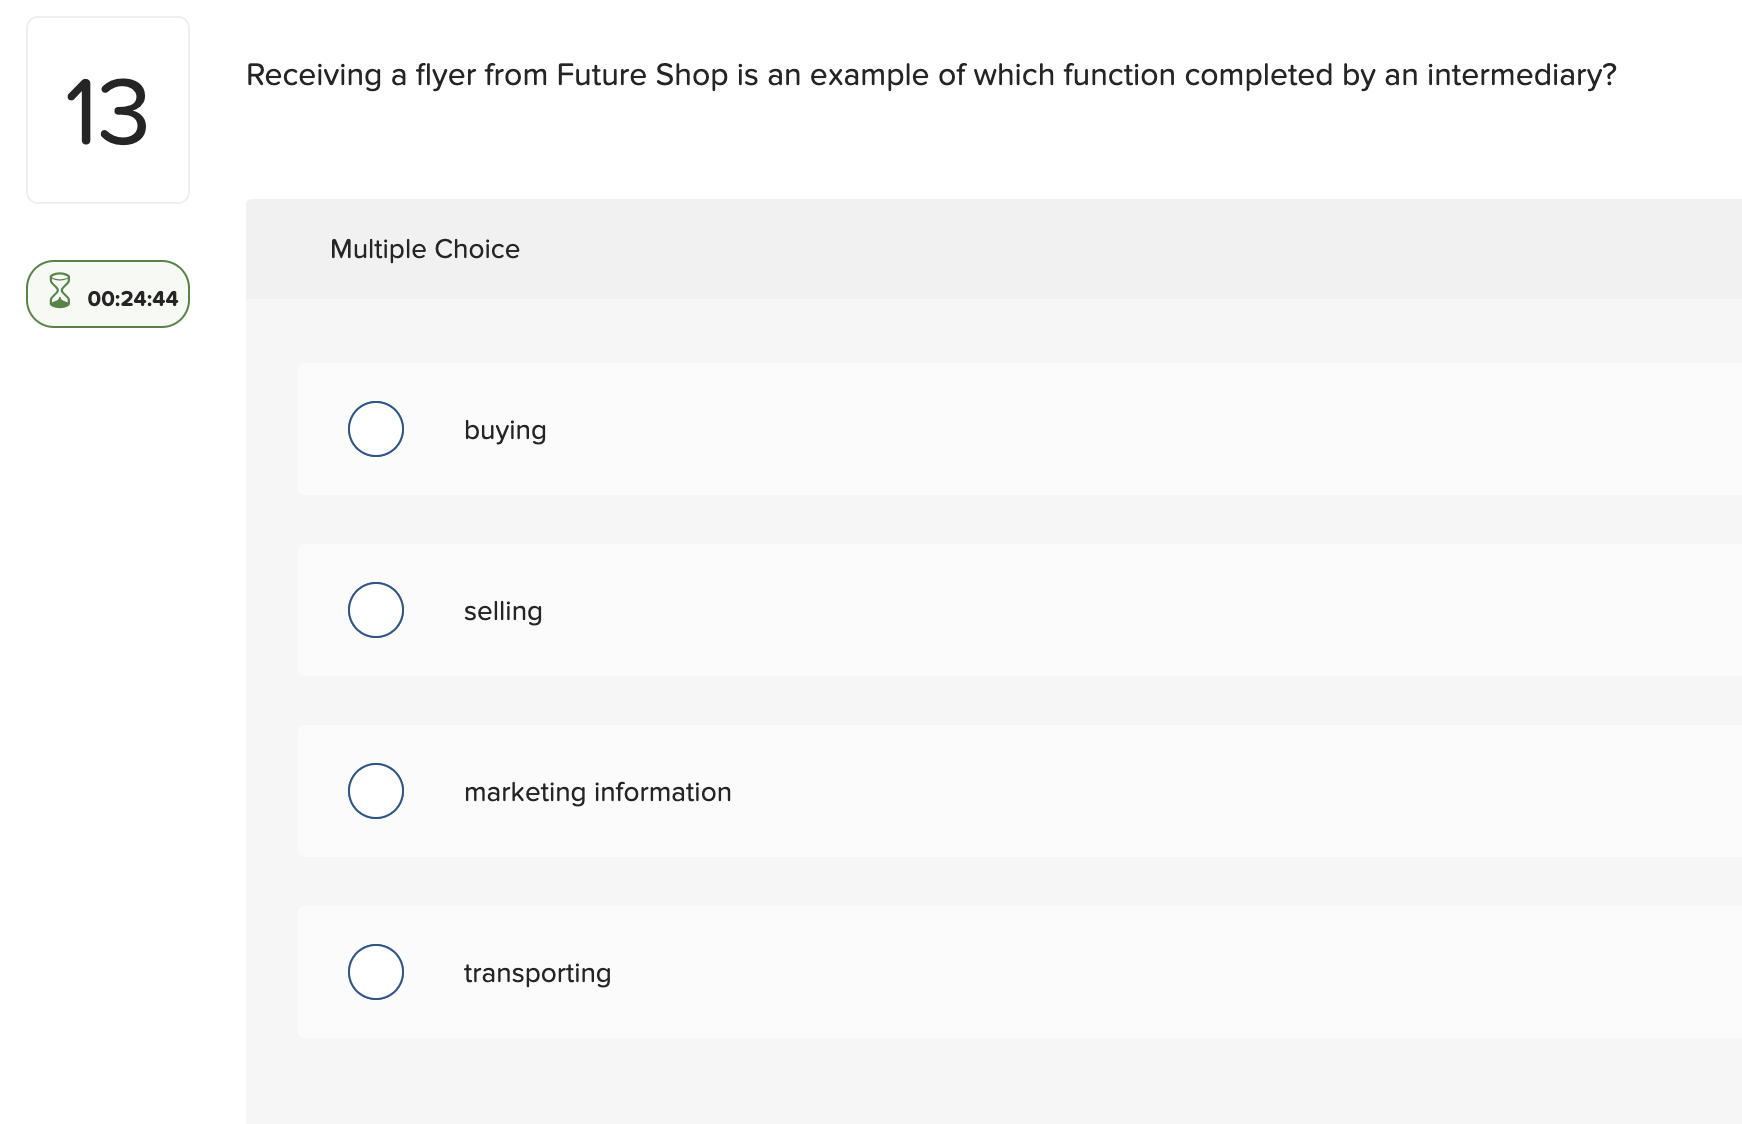Click the "marketing information" label text
The width and height of the screenshot is (1742, 1124).
coord(597,792)
